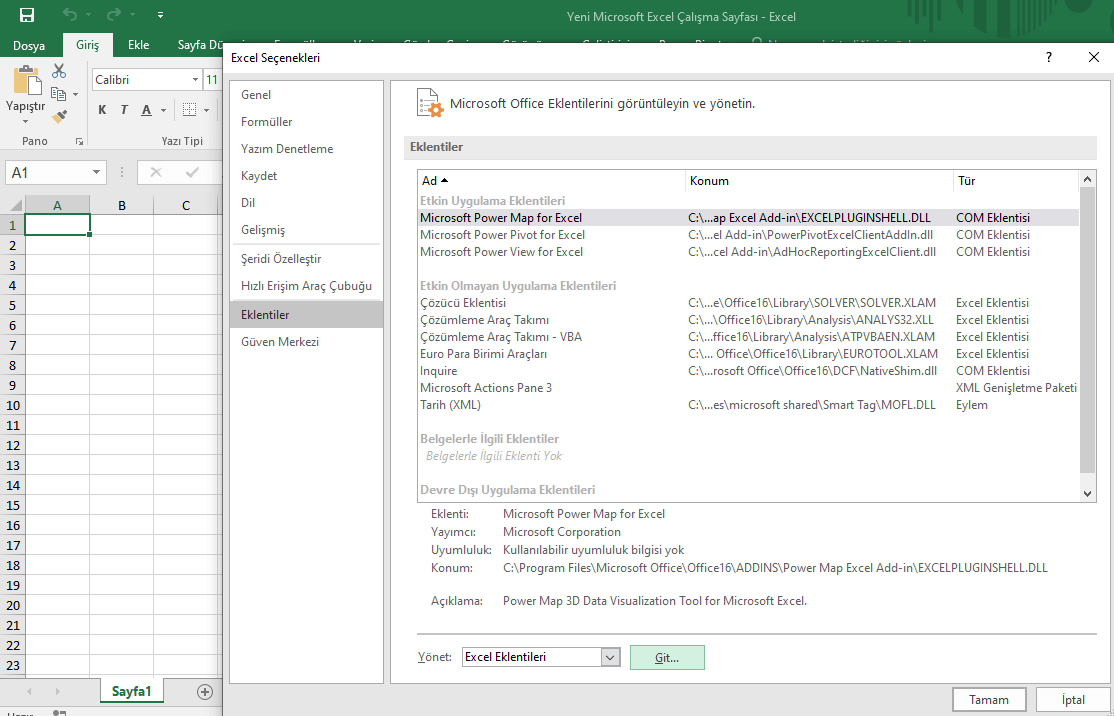
Task: Sort add-ins by the Konum column header
Action: pyautogui.click(x=819, y=180)
